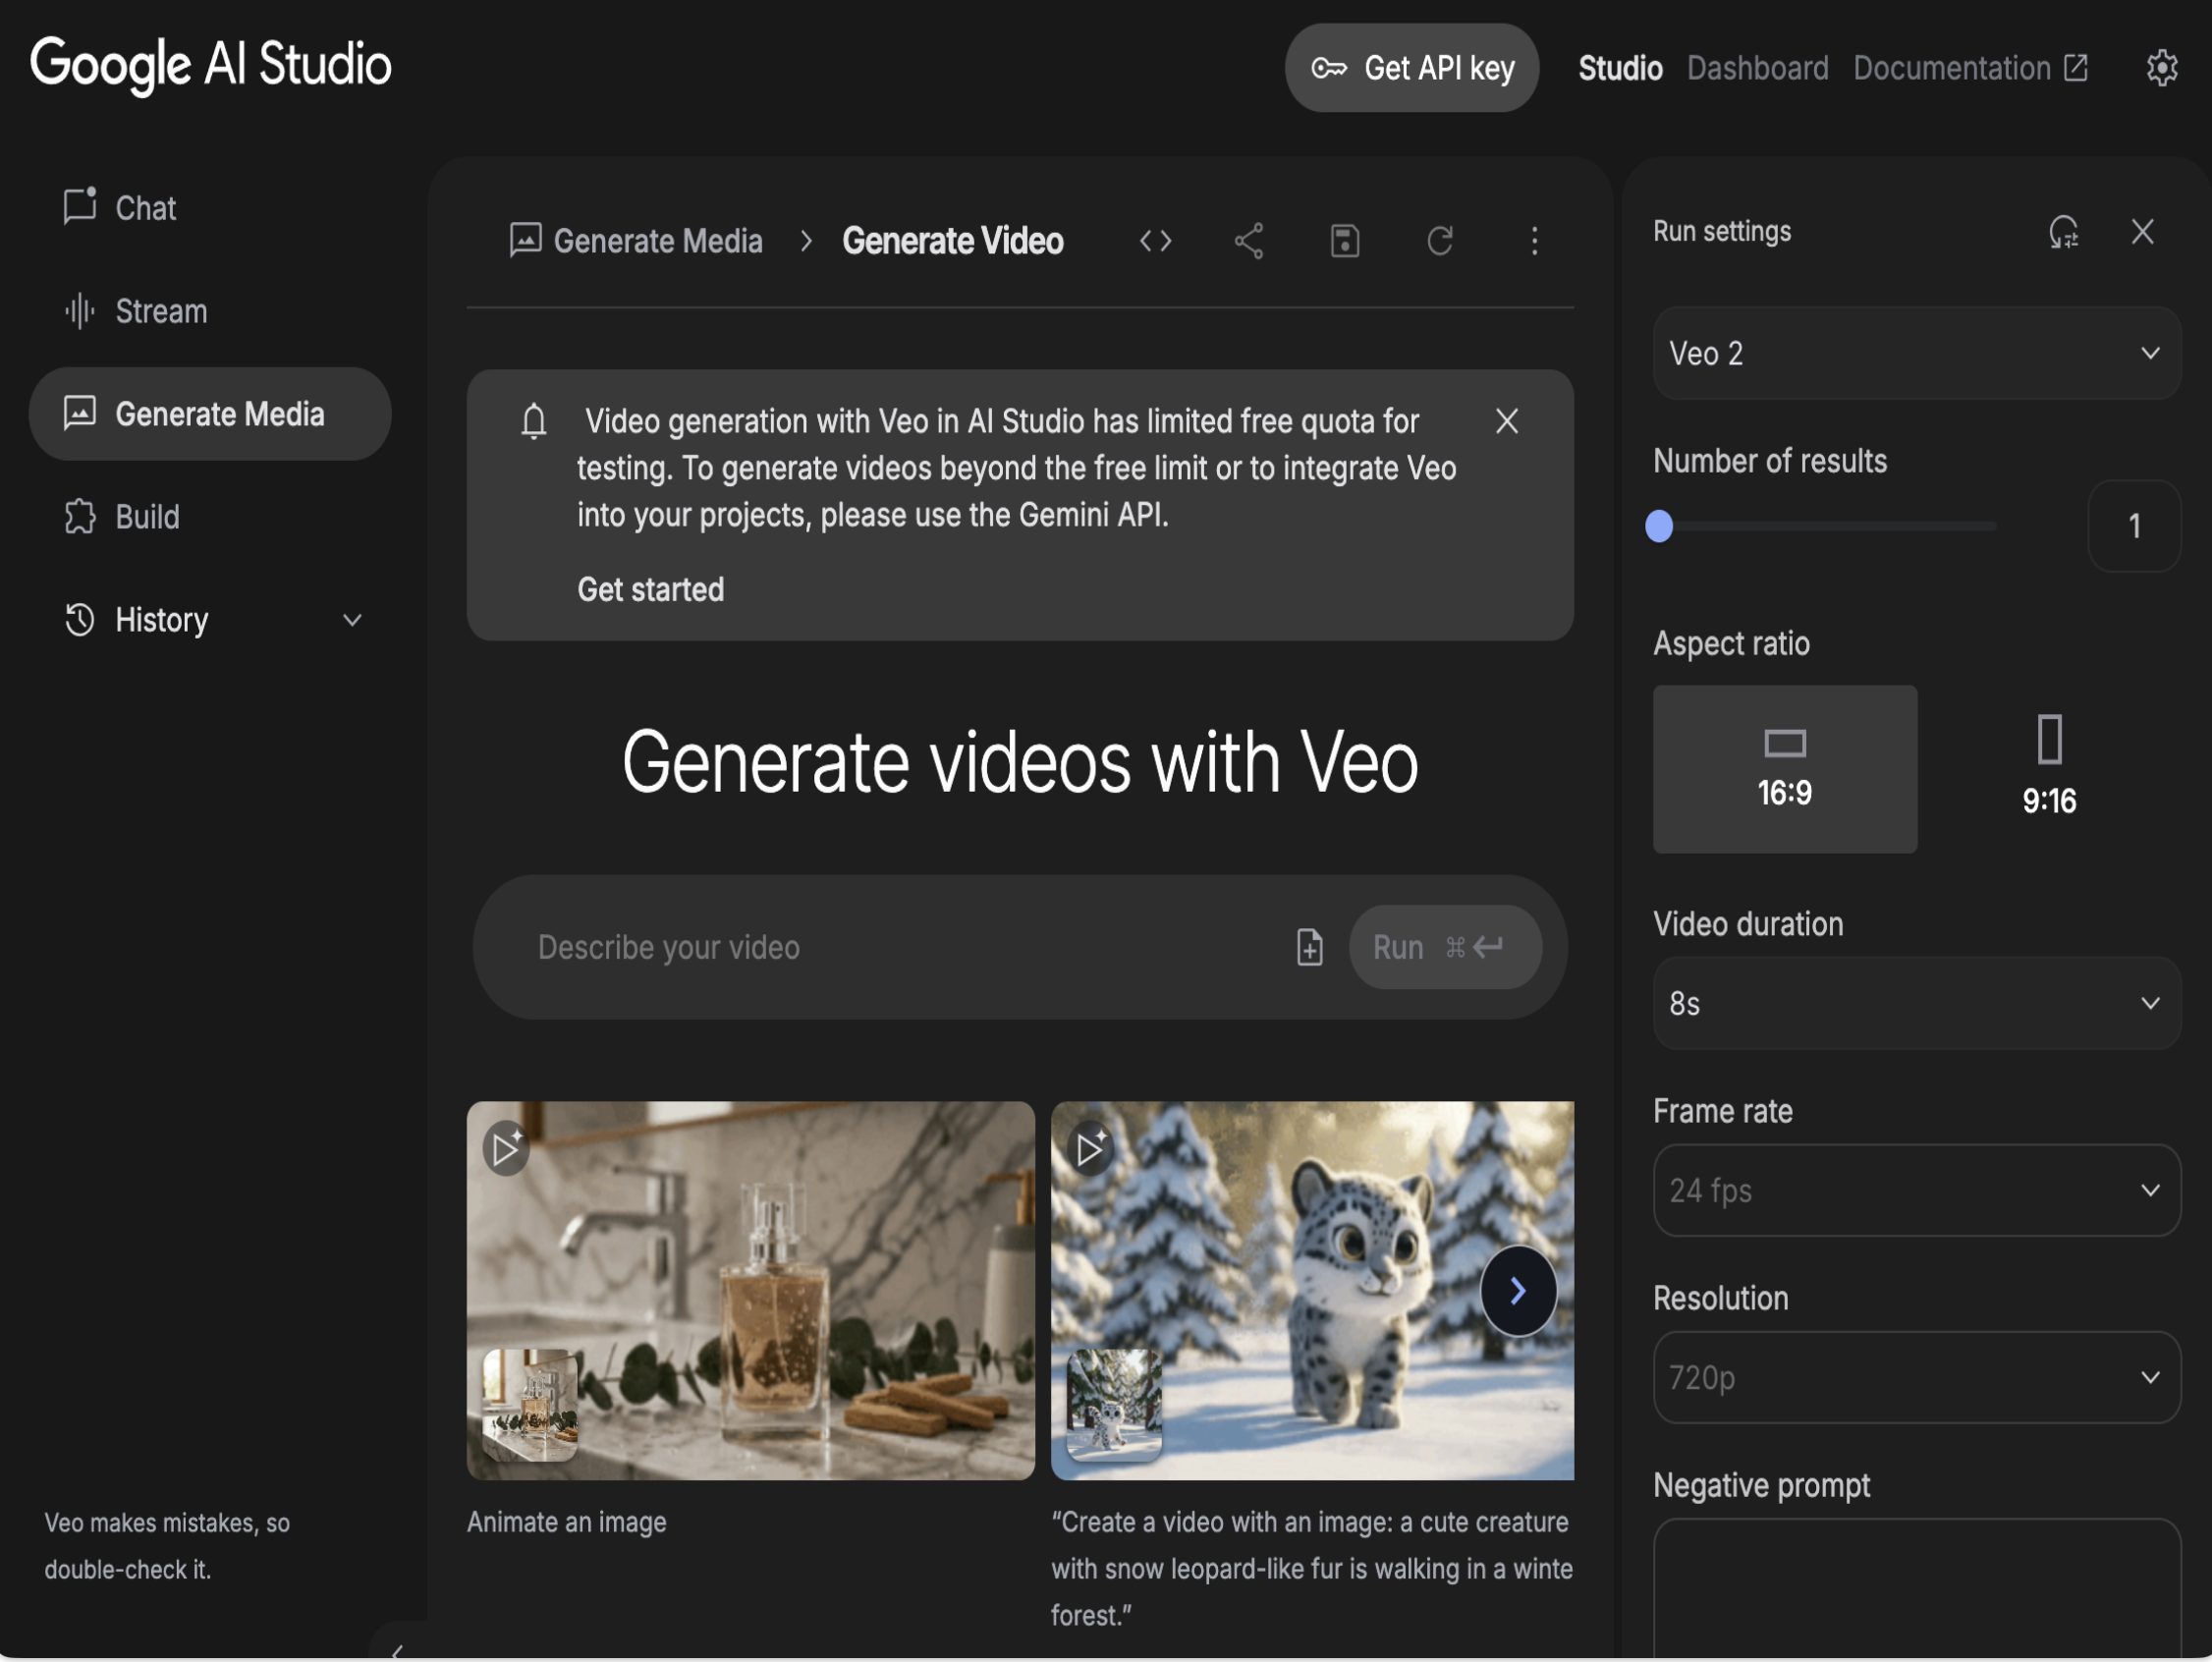Click the next arrow on the examples carousel
The image size is (2212, 1662).
(x=1518, y=1290)
